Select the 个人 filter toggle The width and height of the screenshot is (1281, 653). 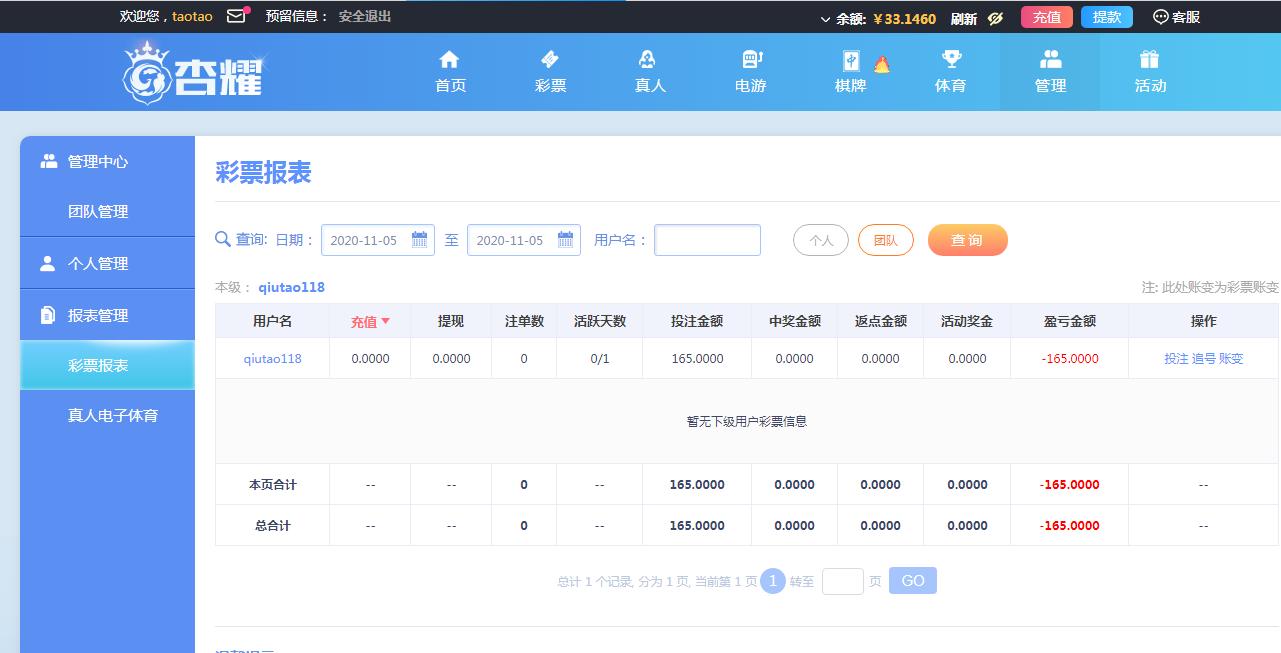click(821, 240)
